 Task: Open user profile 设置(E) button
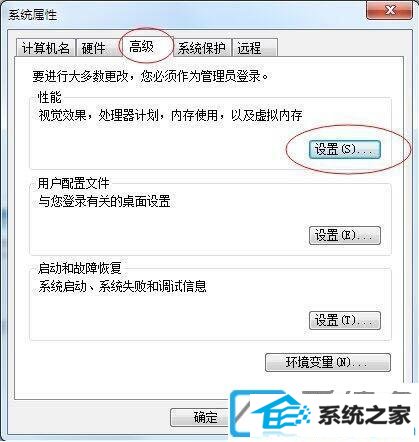click(x=345, y=235)
